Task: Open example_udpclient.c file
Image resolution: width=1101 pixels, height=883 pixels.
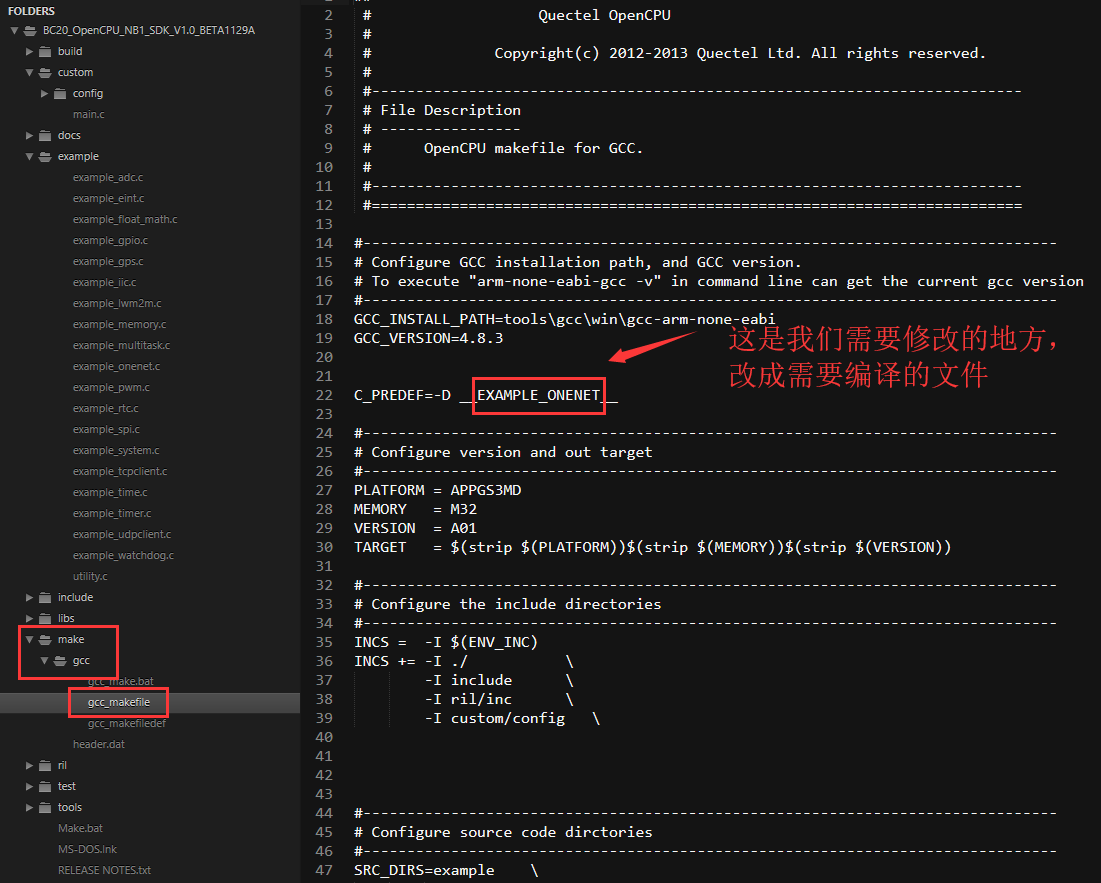Action: click(x=121, y=535)
